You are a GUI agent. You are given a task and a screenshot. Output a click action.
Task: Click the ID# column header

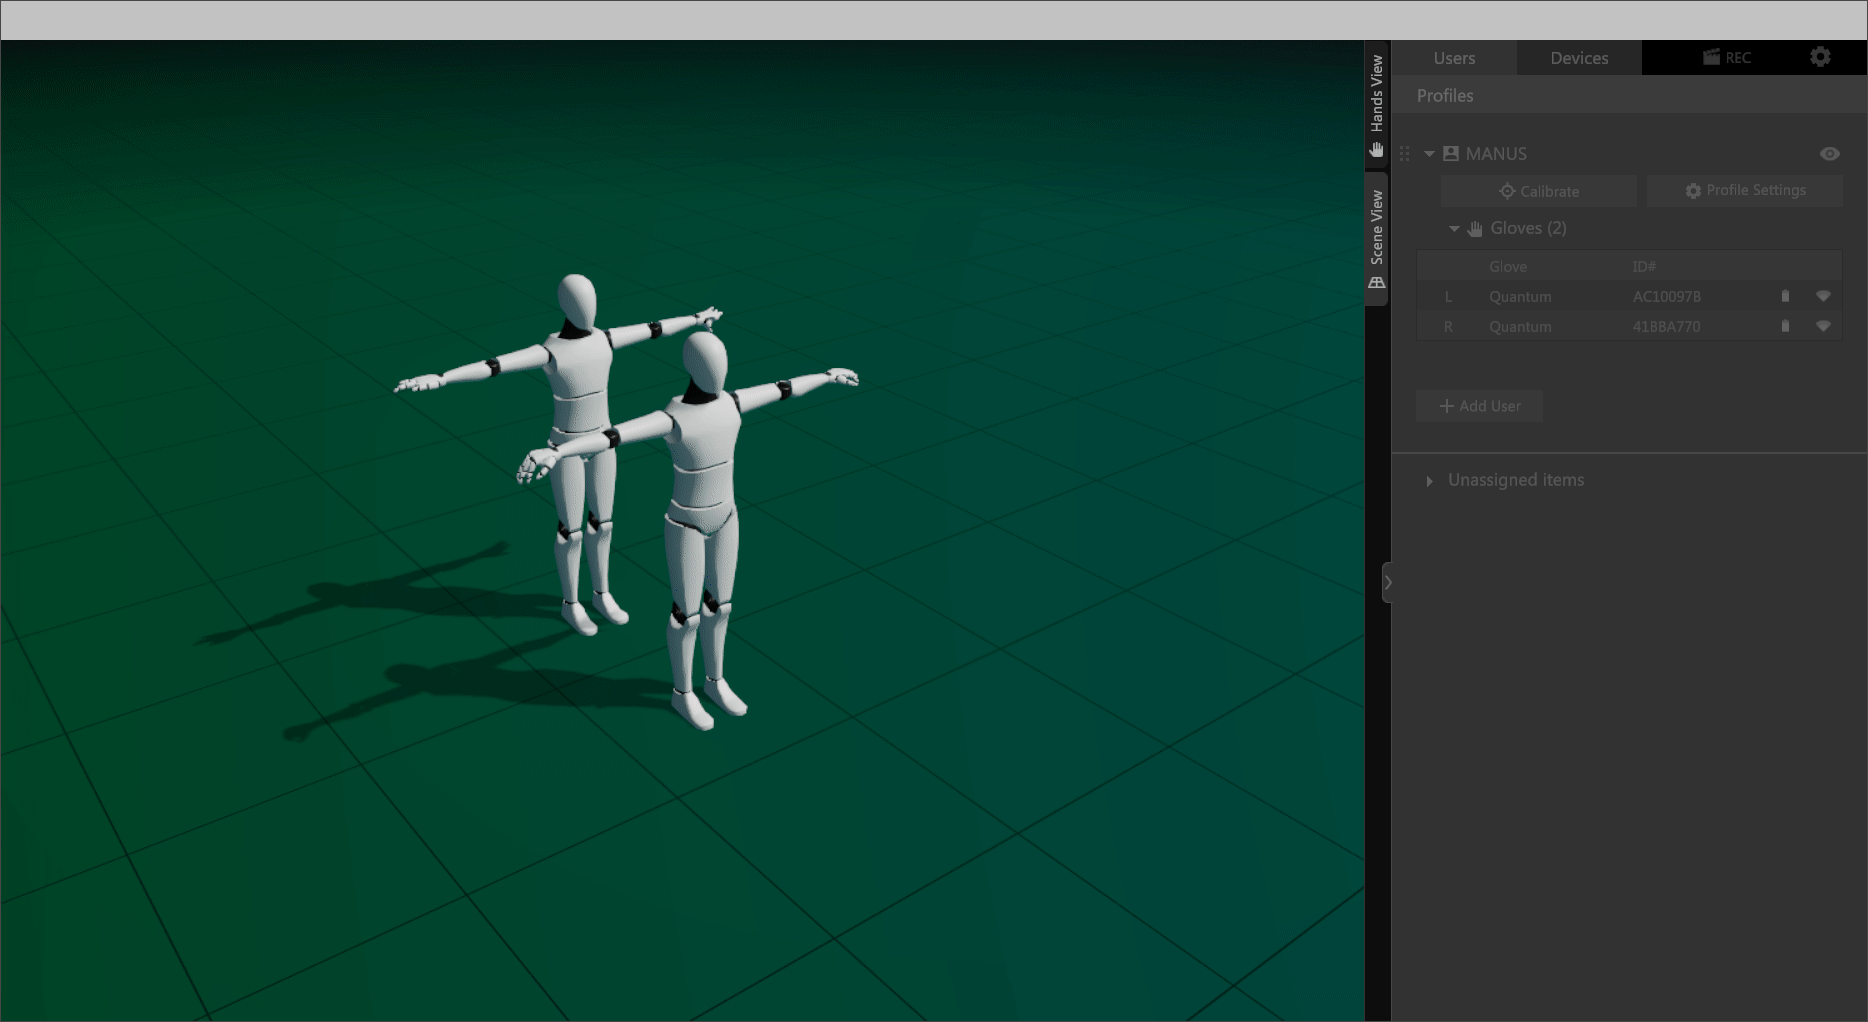point(1644,267)
